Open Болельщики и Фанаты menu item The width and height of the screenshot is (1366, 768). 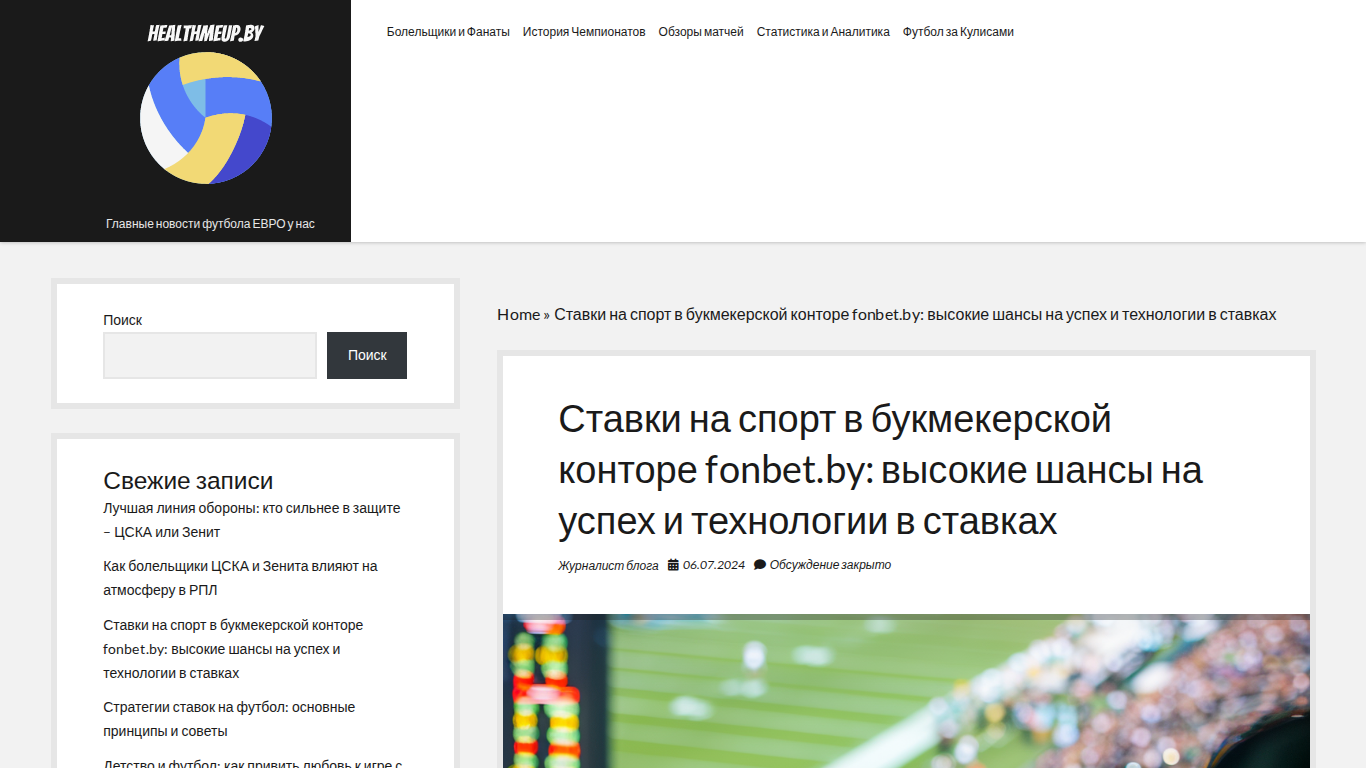pyautogui.click(x=448, y=32)
